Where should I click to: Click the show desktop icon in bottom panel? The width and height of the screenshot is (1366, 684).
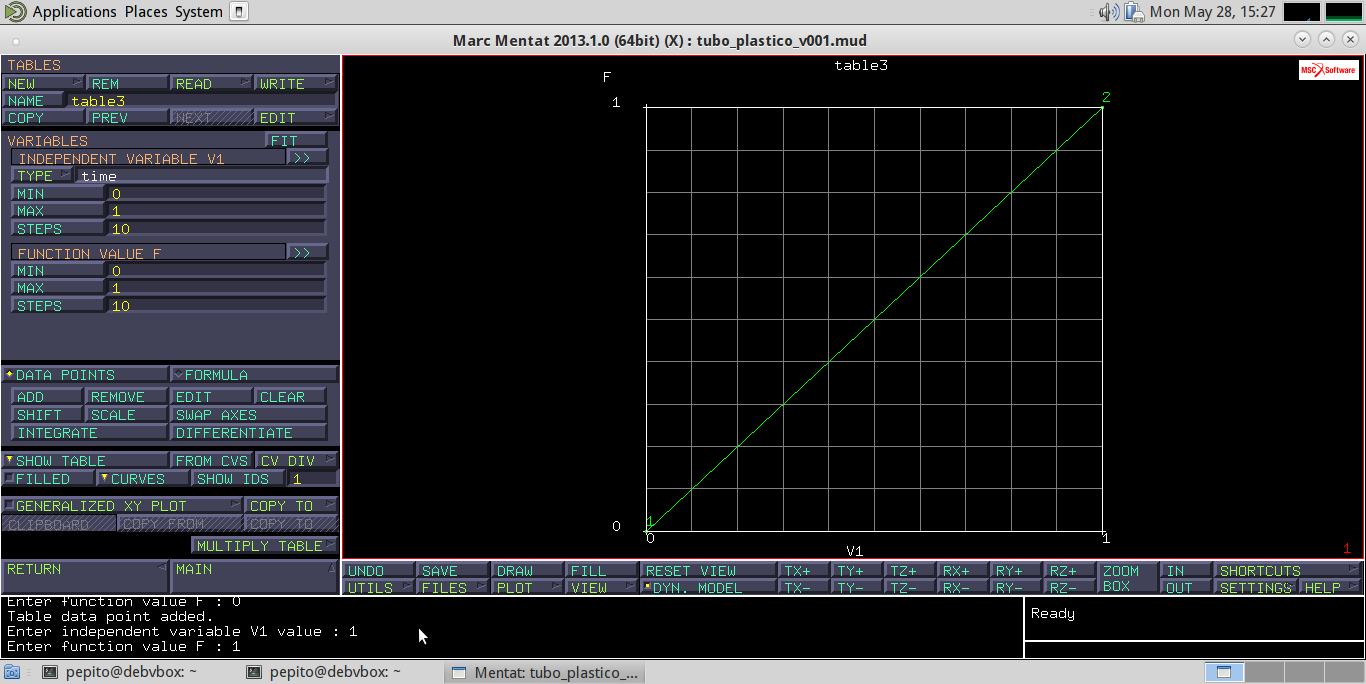point(12,673)
